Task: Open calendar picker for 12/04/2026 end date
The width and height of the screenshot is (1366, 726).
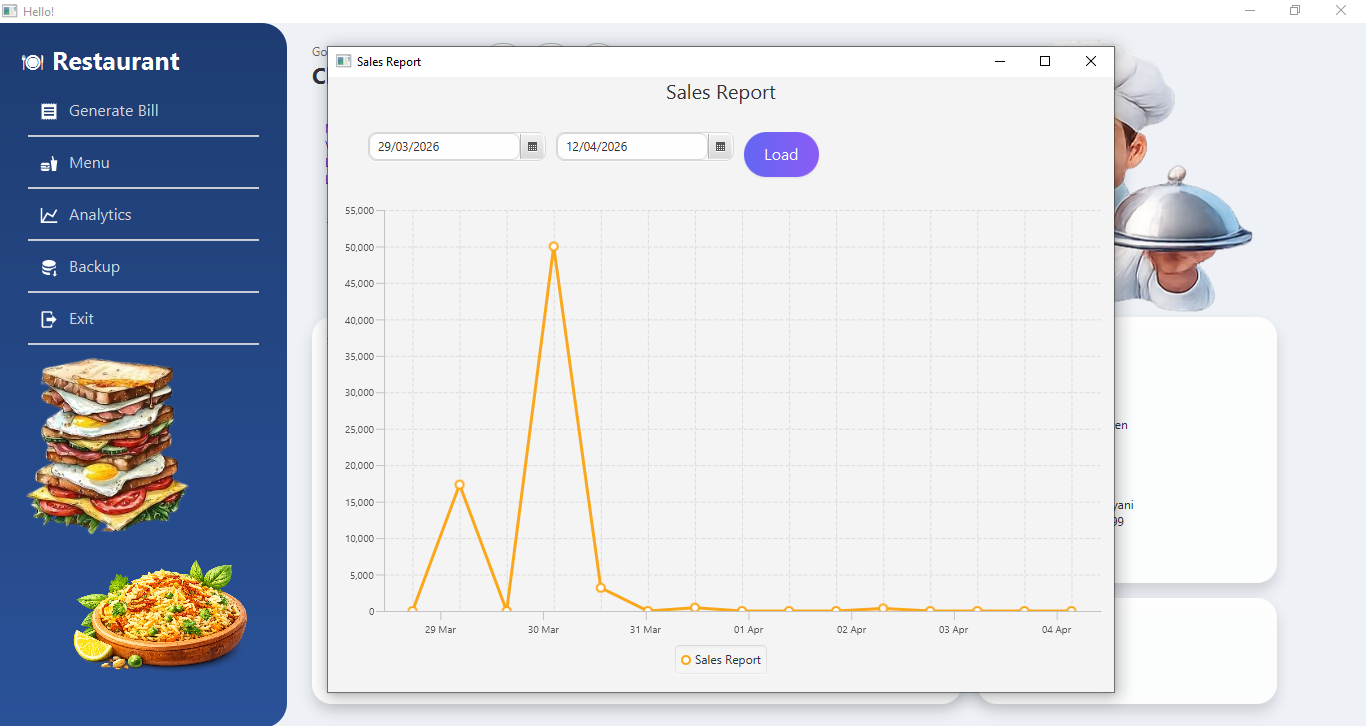Action: [x=720, y=147]
